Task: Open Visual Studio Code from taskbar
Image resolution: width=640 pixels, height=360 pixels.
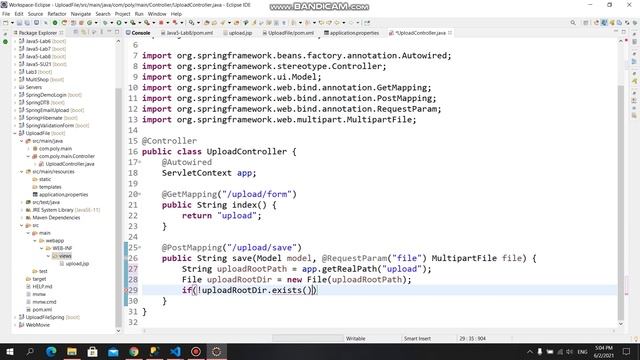Action: coord(175,351)
